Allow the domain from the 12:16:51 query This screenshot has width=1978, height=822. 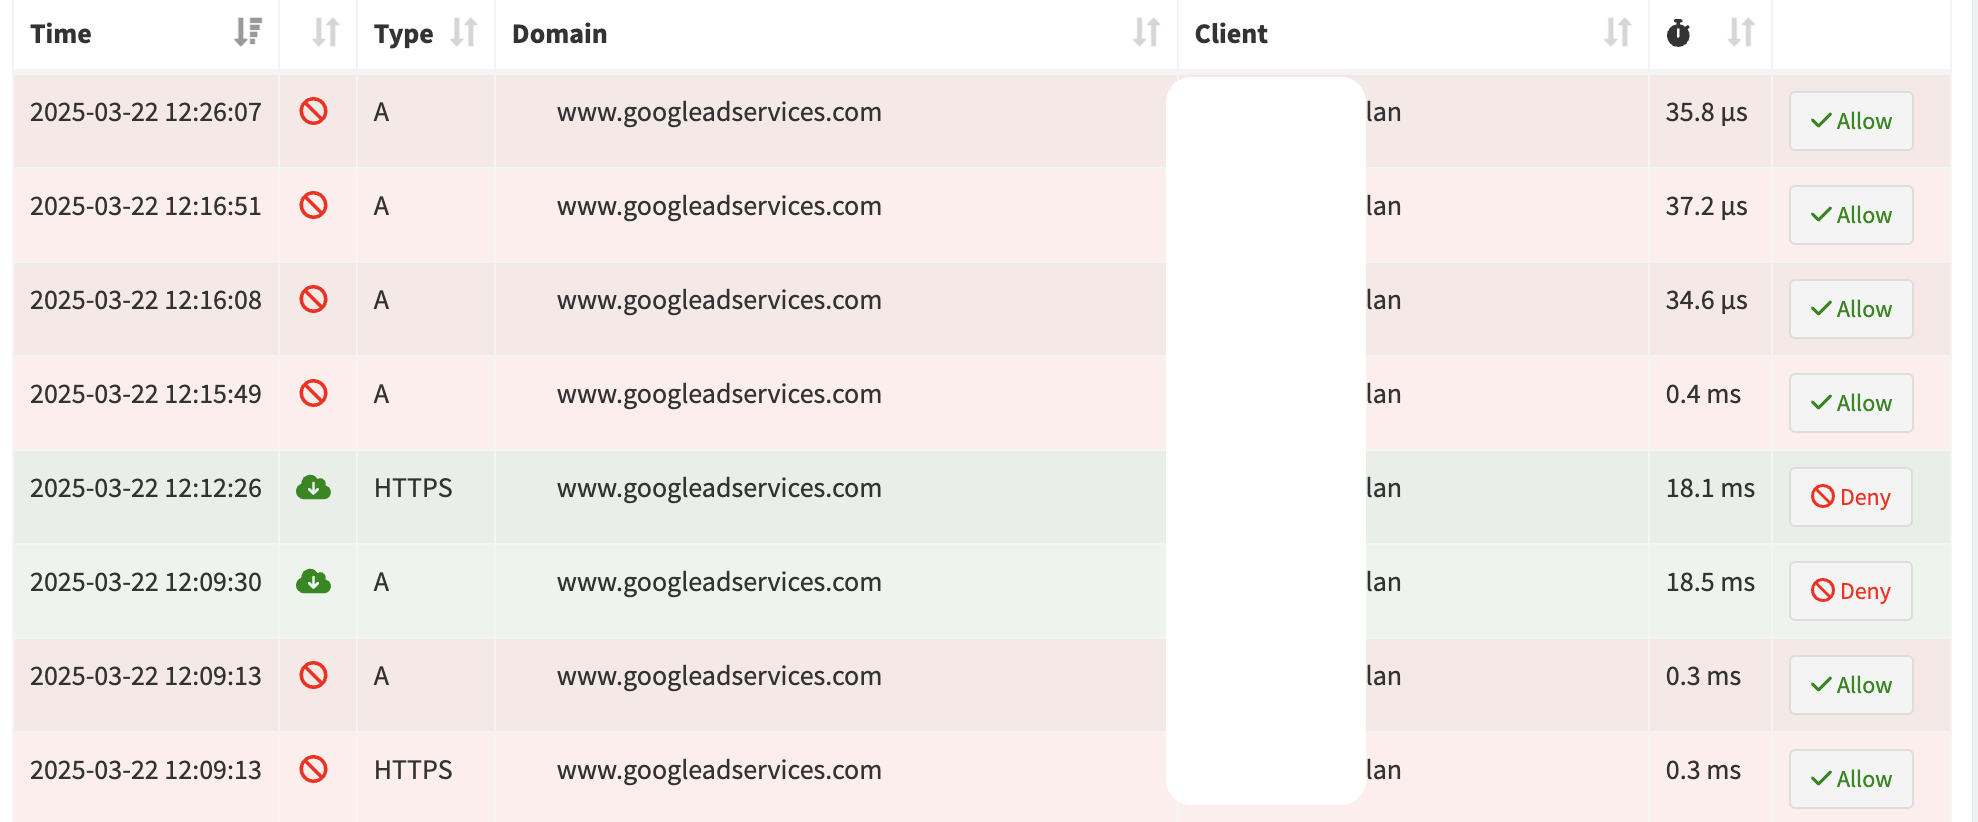point(1851,215)
